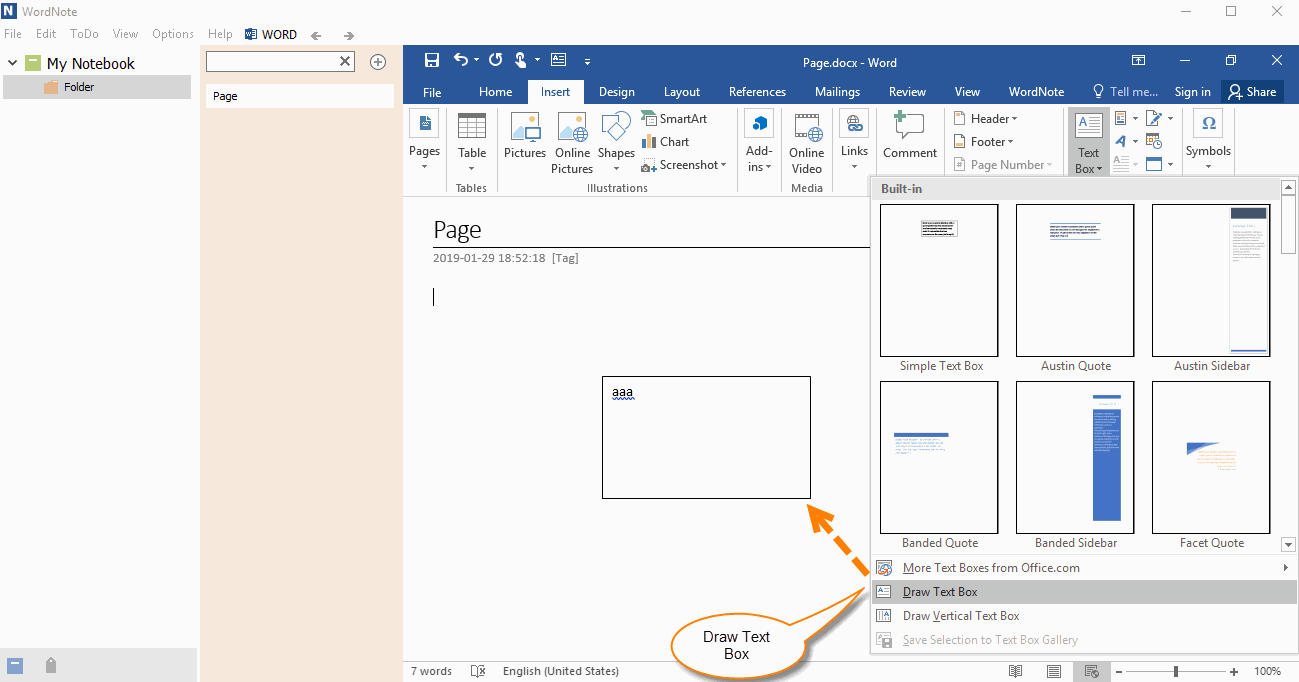Enable Touch/Mouse mode
1299x682 pixels.
522,59
